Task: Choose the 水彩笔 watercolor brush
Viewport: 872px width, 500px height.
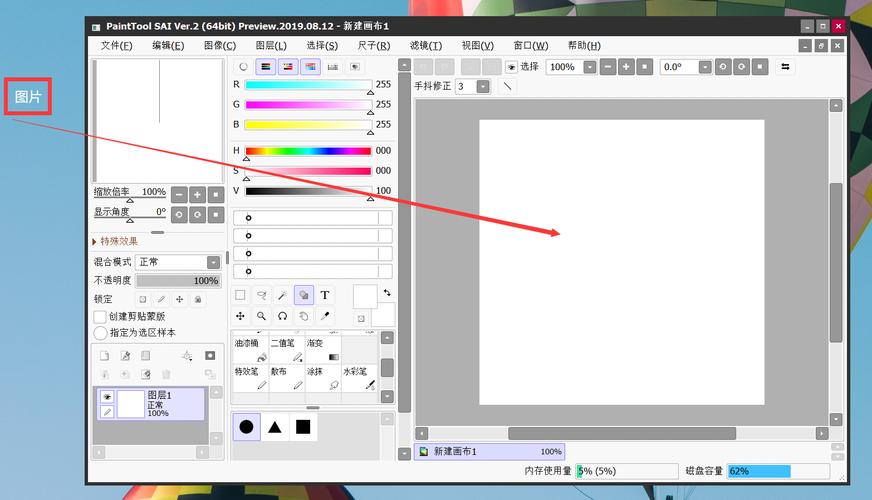Action: point(359,378)
